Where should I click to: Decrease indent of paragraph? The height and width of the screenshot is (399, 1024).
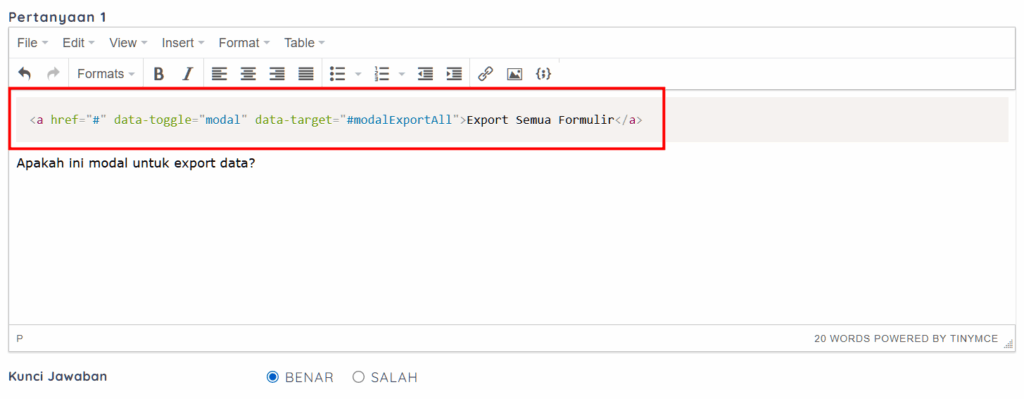425,74
